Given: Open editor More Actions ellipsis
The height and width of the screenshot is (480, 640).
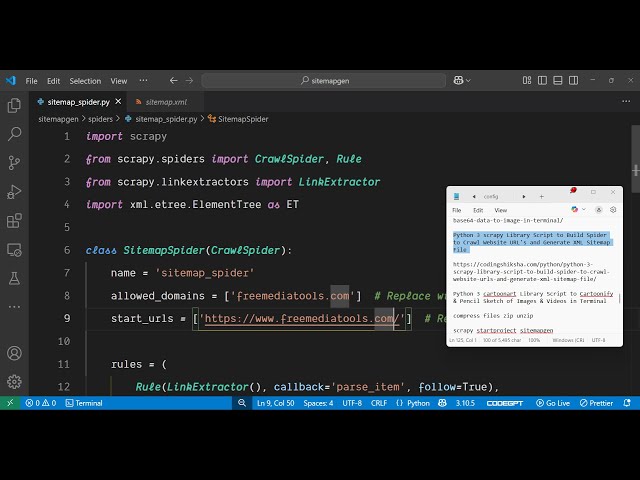Looking at the screenshot, I should click(626, 101).
